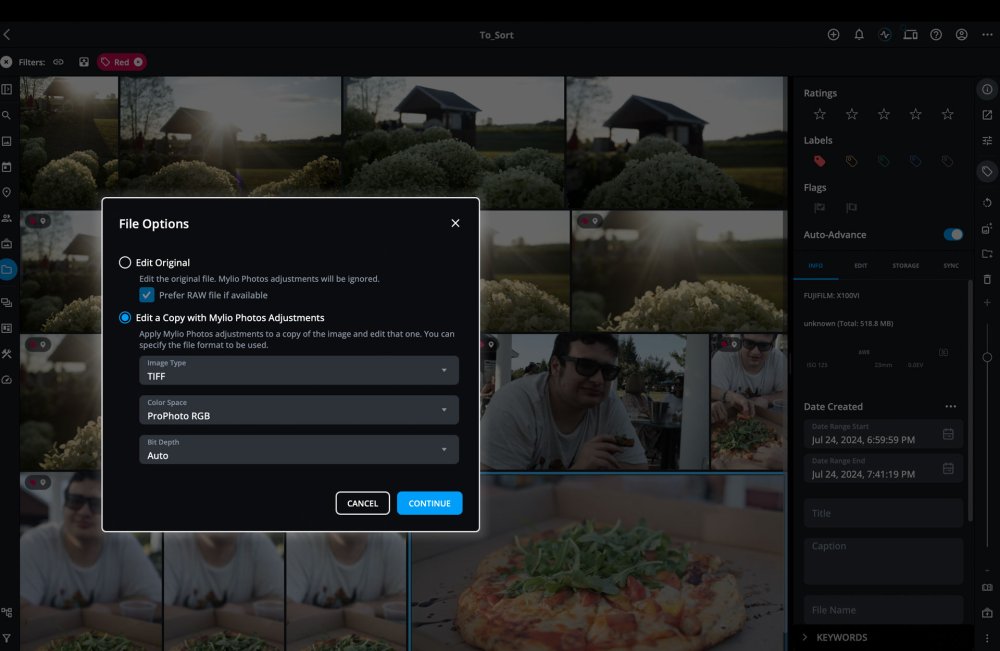The image size is (1000, 651).
Task: Adjust the thumbnail size slider on right strip
Action: click(x=987, y=358)
